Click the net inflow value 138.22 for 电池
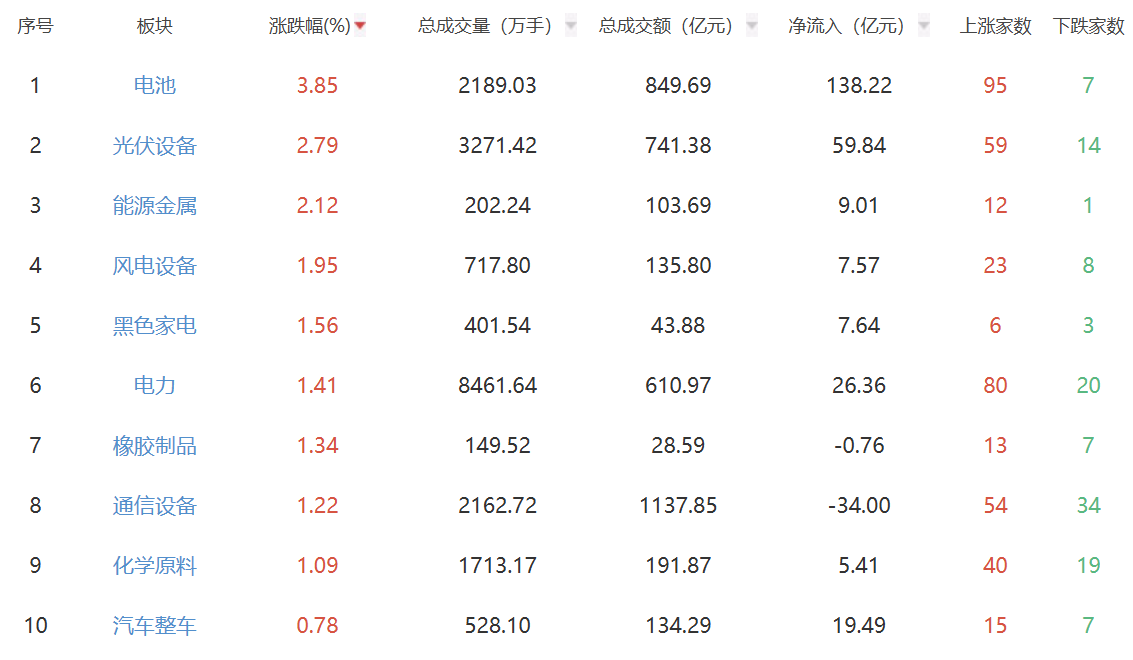 coord(859,86)
